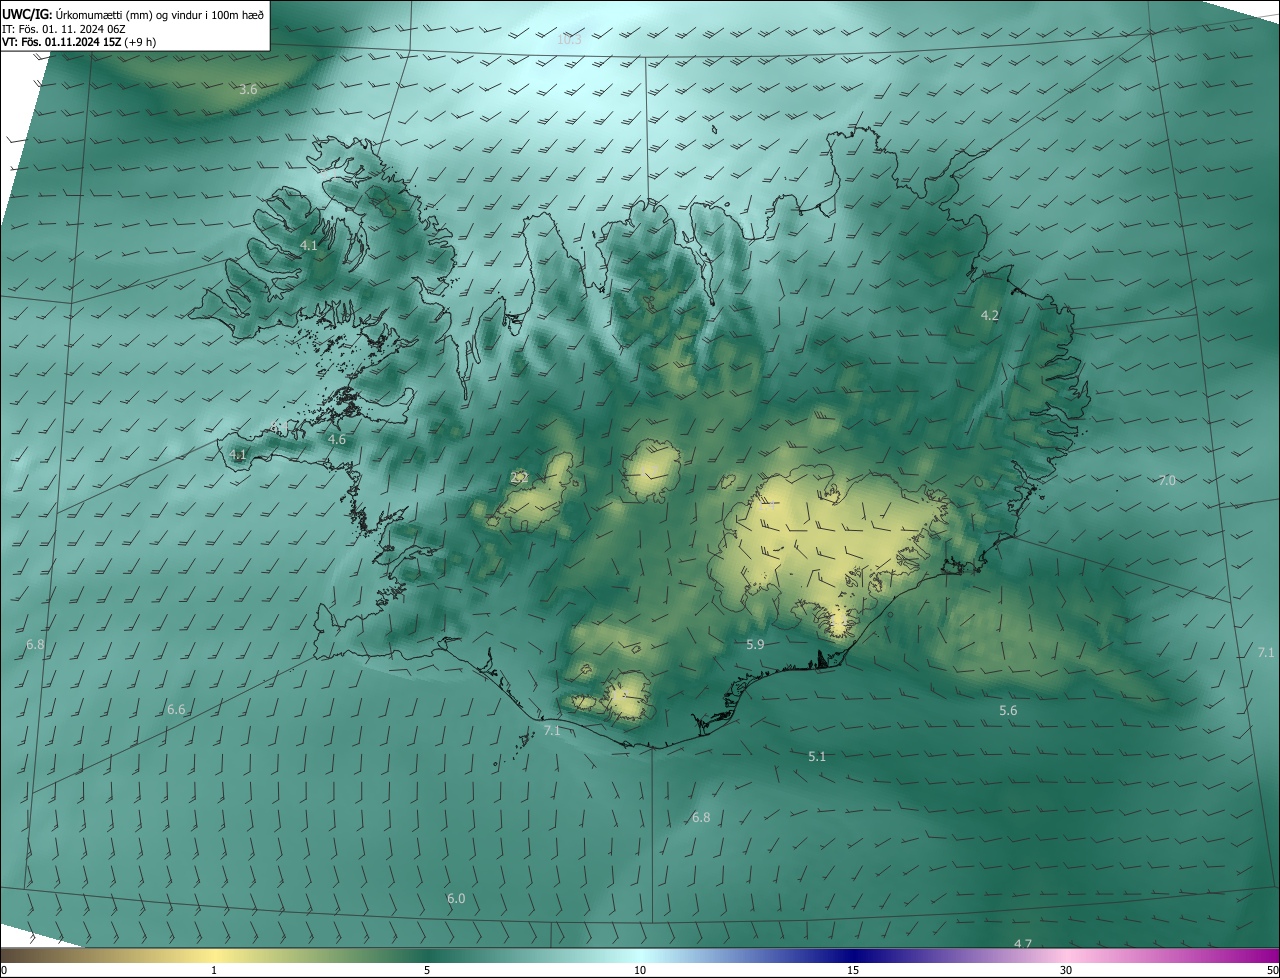Click the 5.9 value label on the map
This screenshot has width=1280, height=978.
click(x=755, y=645)
